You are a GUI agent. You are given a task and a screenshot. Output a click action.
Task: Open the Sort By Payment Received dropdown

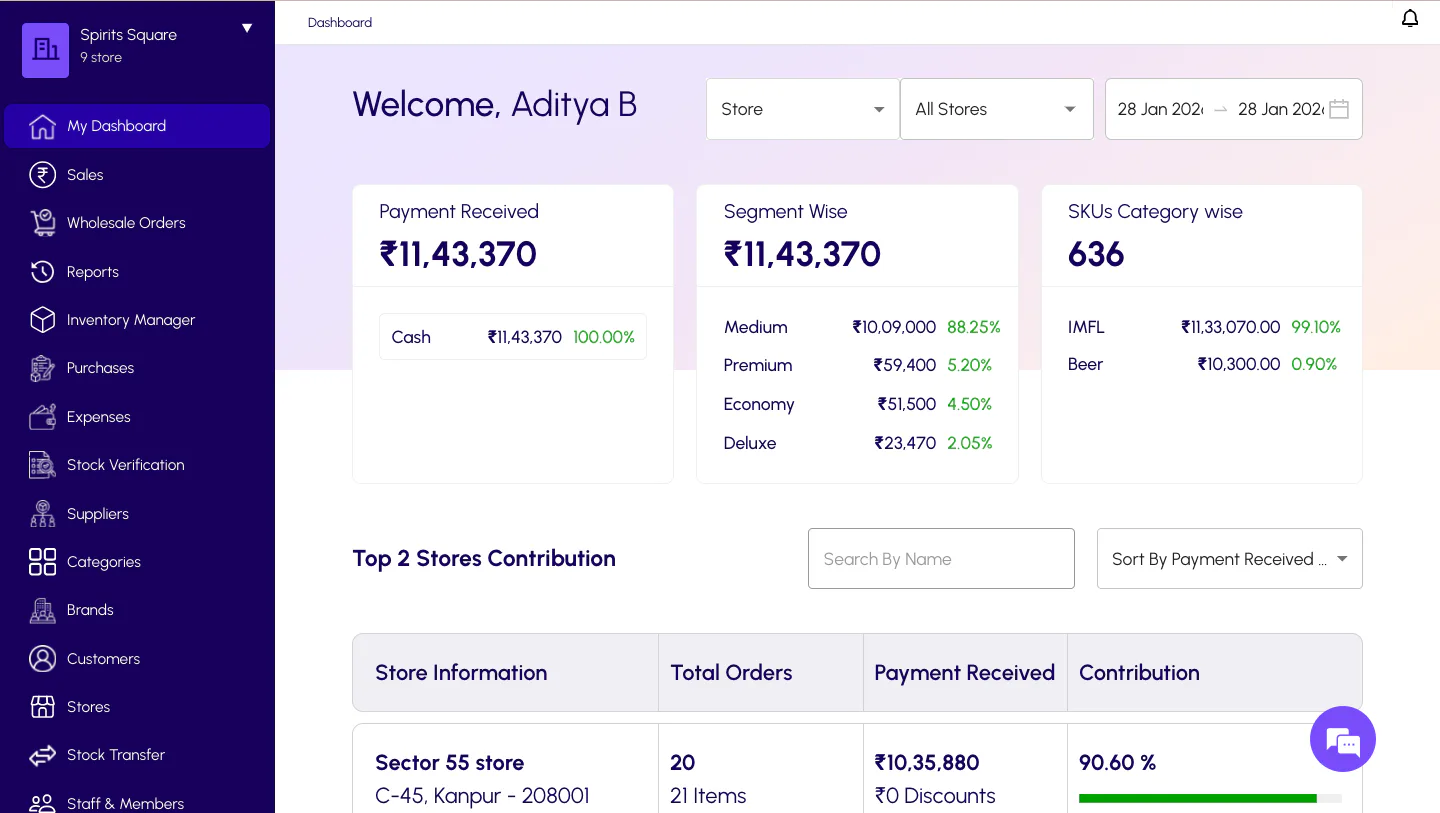pyautogui.click(x=1230, y=559)
